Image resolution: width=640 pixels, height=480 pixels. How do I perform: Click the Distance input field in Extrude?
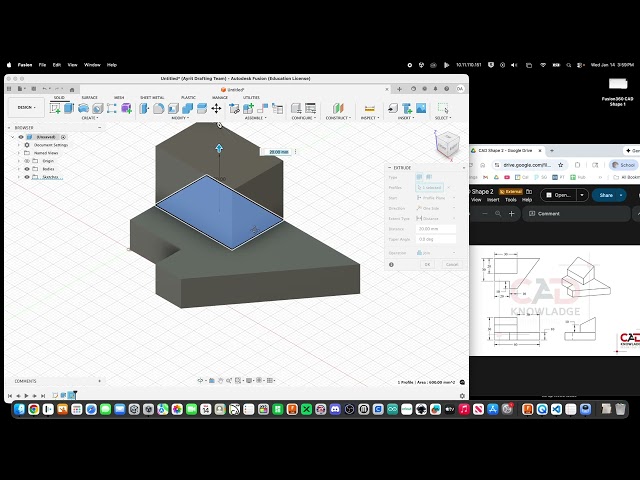point(436,229)
